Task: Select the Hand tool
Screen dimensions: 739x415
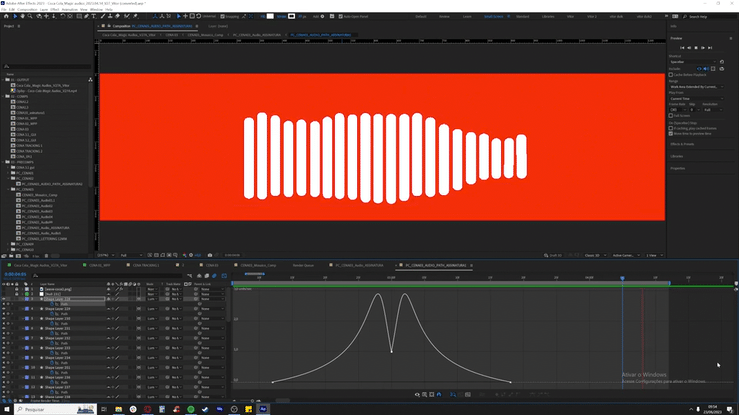Action: (x=22, y=16)
